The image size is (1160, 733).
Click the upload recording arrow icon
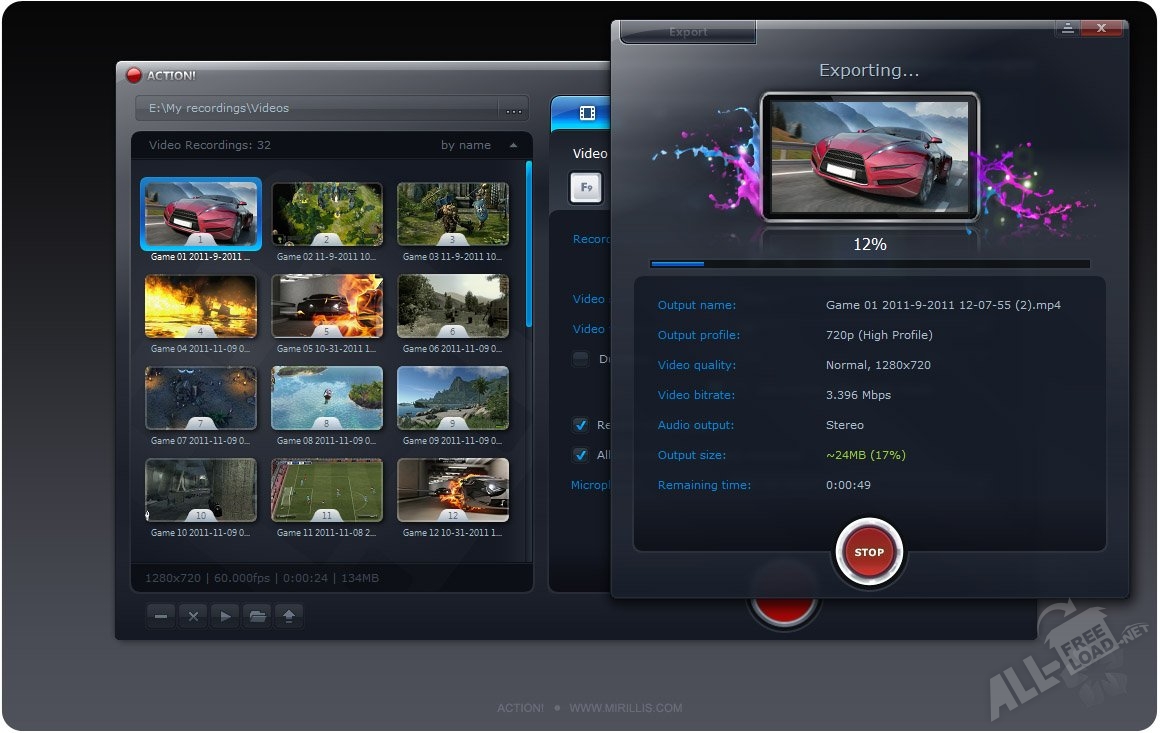point(289,617)
